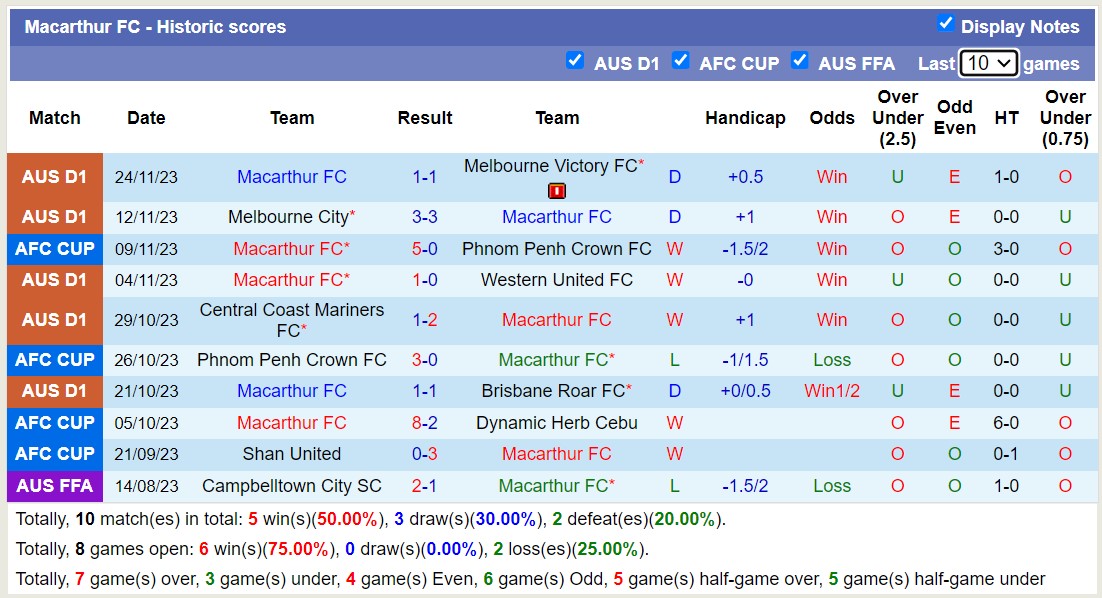Screen dimensions: 1102x598
Task: Click the AUS D1 badge on the Central Coast Mariners row
Action: tap(54, 319)
